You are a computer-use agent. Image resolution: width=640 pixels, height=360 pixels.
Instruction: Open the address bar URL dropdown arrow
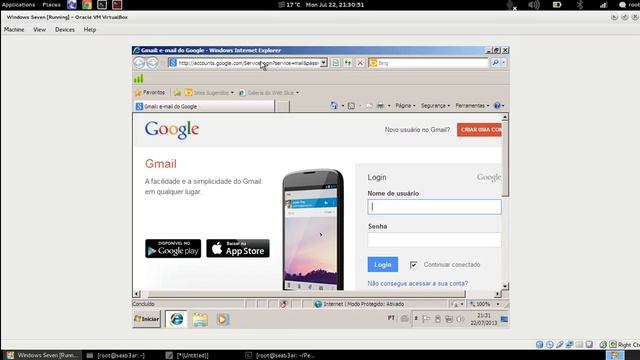point(324,63)
